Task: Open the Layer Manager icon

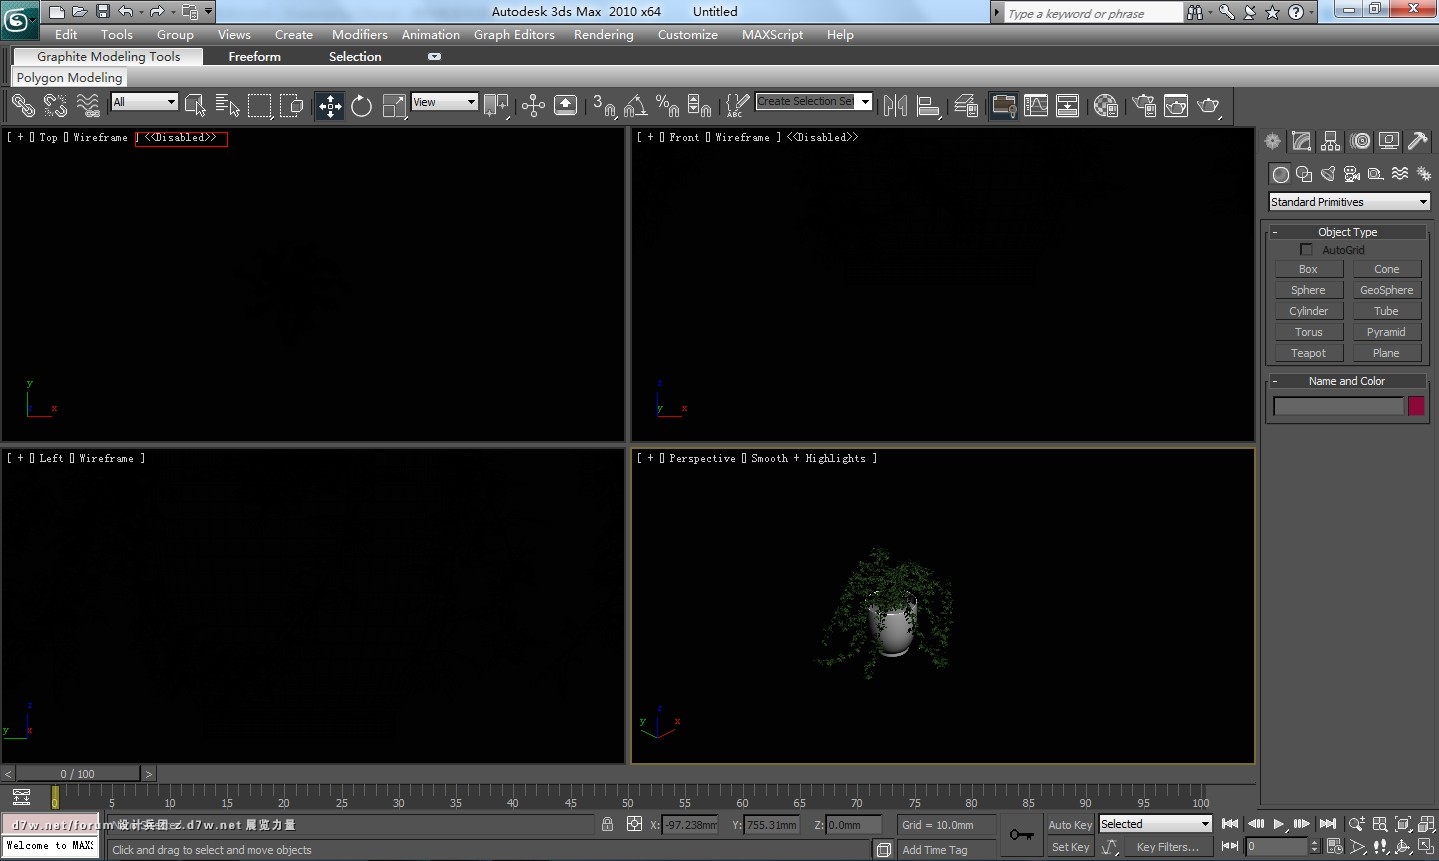Action: pos(965,105)
